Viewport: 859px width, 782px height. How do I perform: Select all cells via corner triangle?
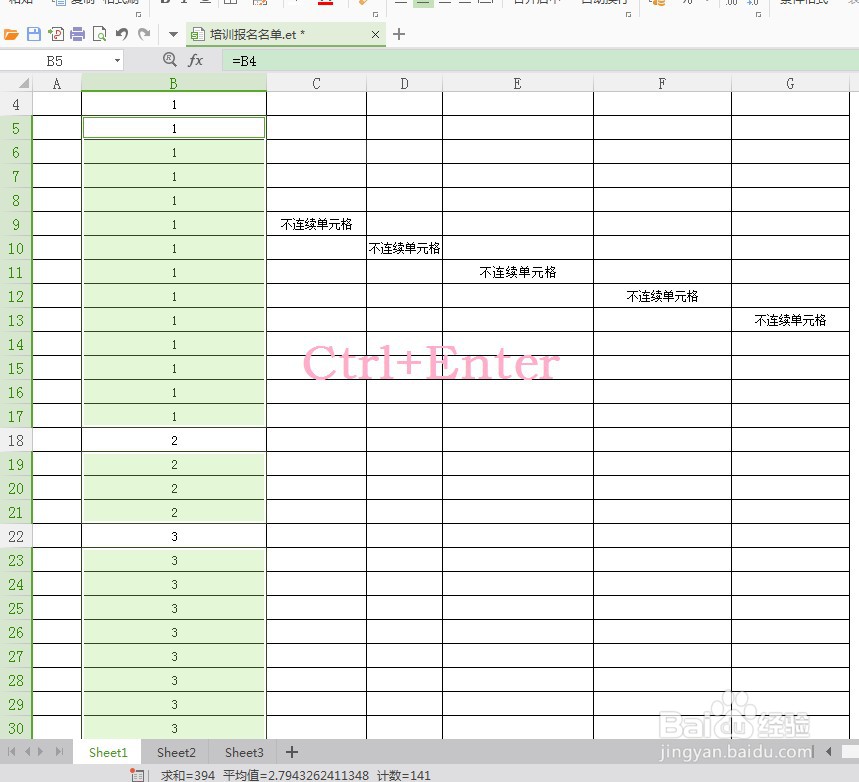[24, 83]
